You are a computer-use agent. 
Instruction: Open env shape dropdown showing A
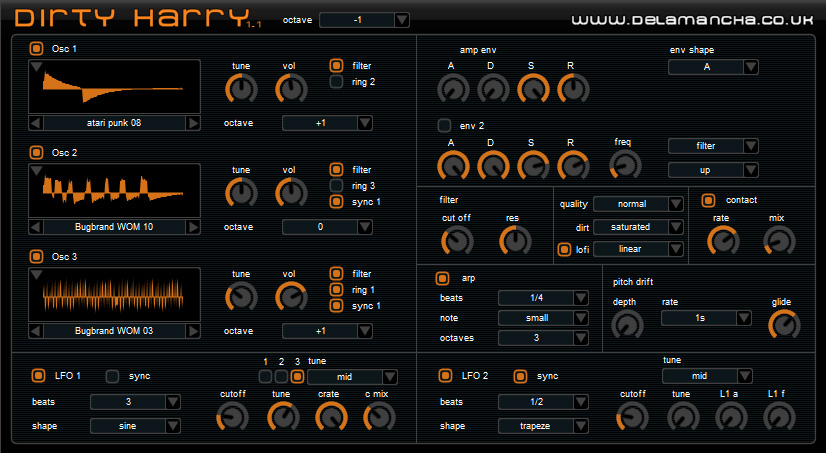[x=713, y=67]
